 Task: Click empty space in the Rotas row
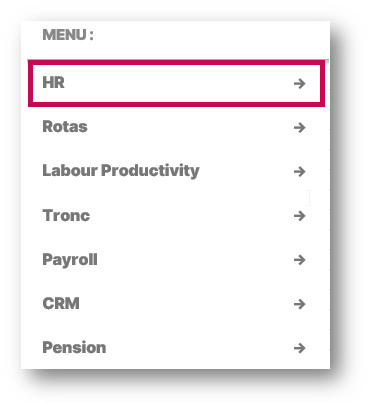[190, 127]
